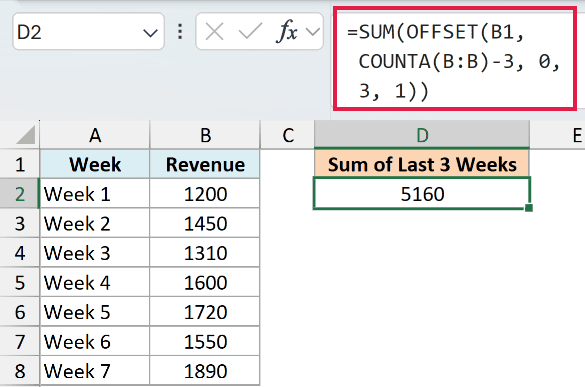Select revenue cell with 1600
This screenshot has height=387, width=585.
coord(205,282)
